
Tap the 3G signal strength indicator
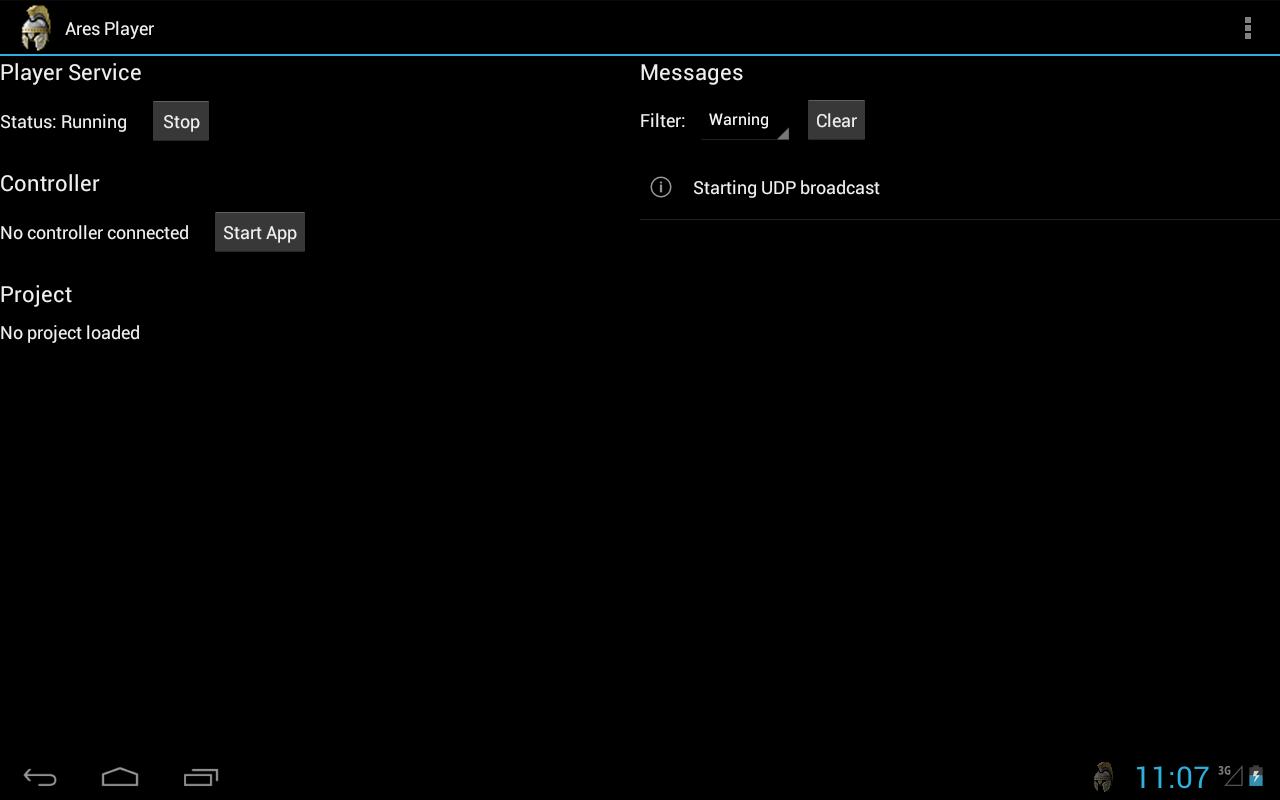[1231, 775]
